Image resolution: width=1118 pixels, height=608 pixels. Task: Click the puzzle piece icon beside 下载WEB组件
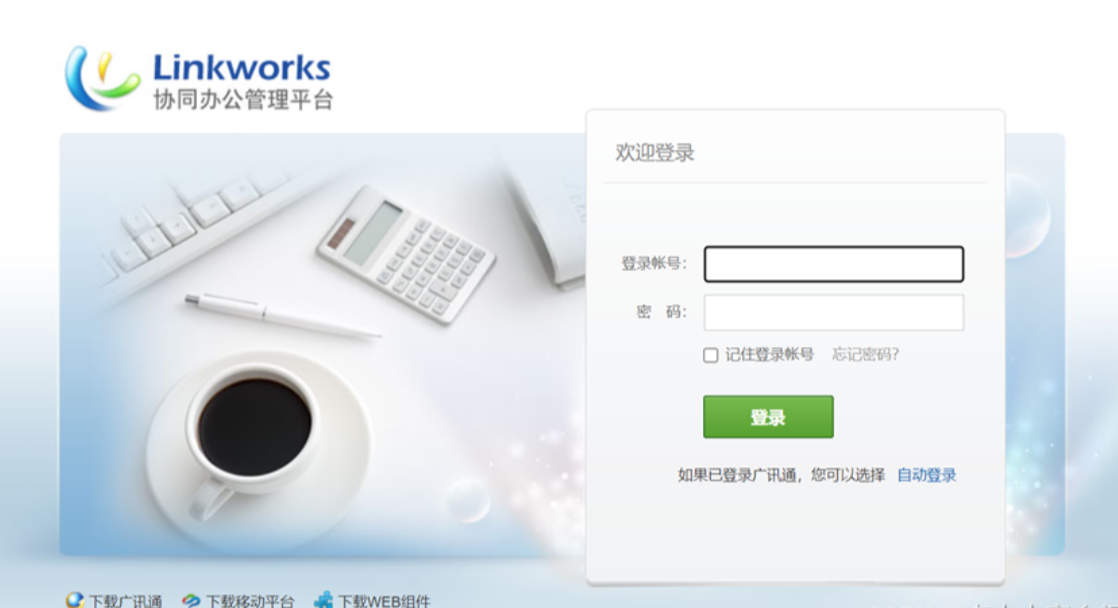pyautogui.click(x=324, y=600)
